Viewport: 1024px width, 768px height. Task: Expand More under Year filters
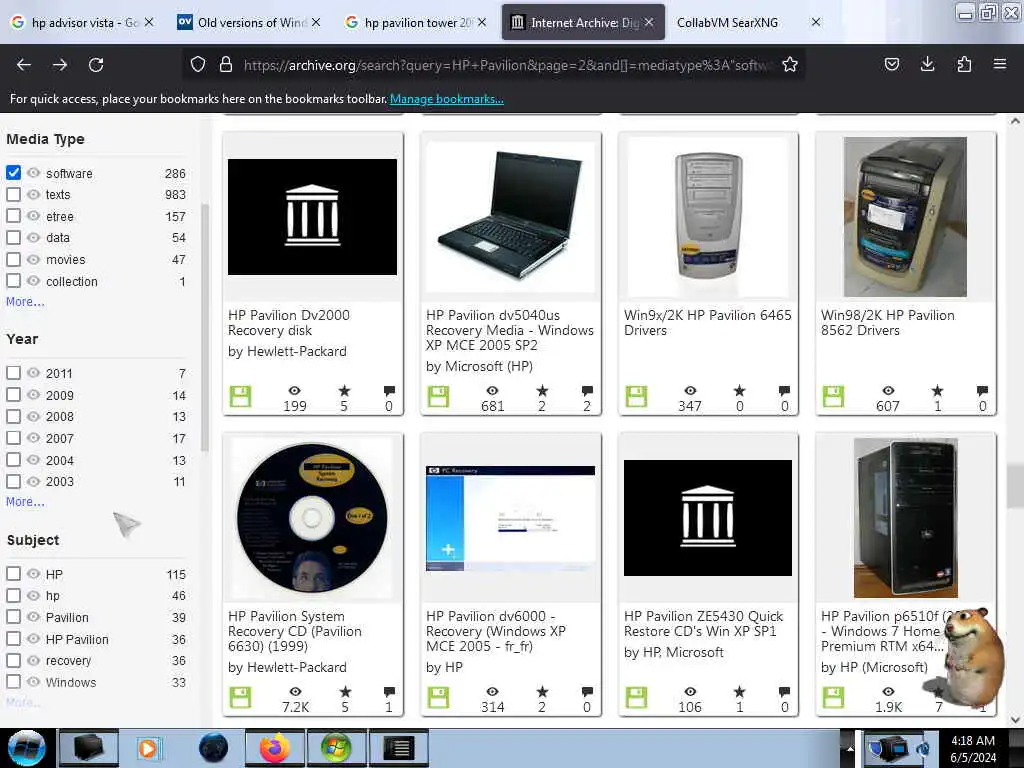tap(25, 502)
